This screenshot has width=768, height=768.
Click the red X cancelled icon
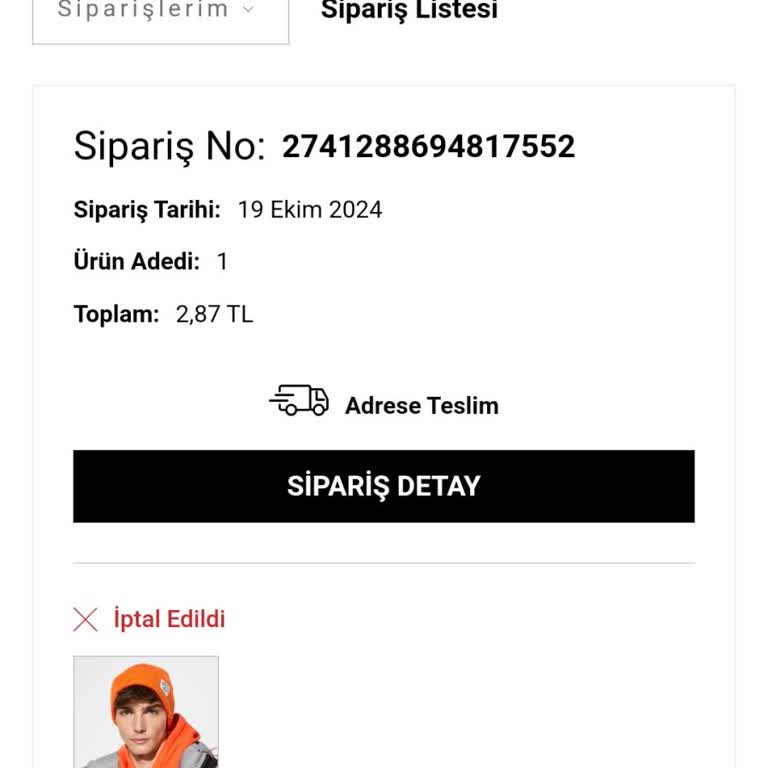click(86, 620)
